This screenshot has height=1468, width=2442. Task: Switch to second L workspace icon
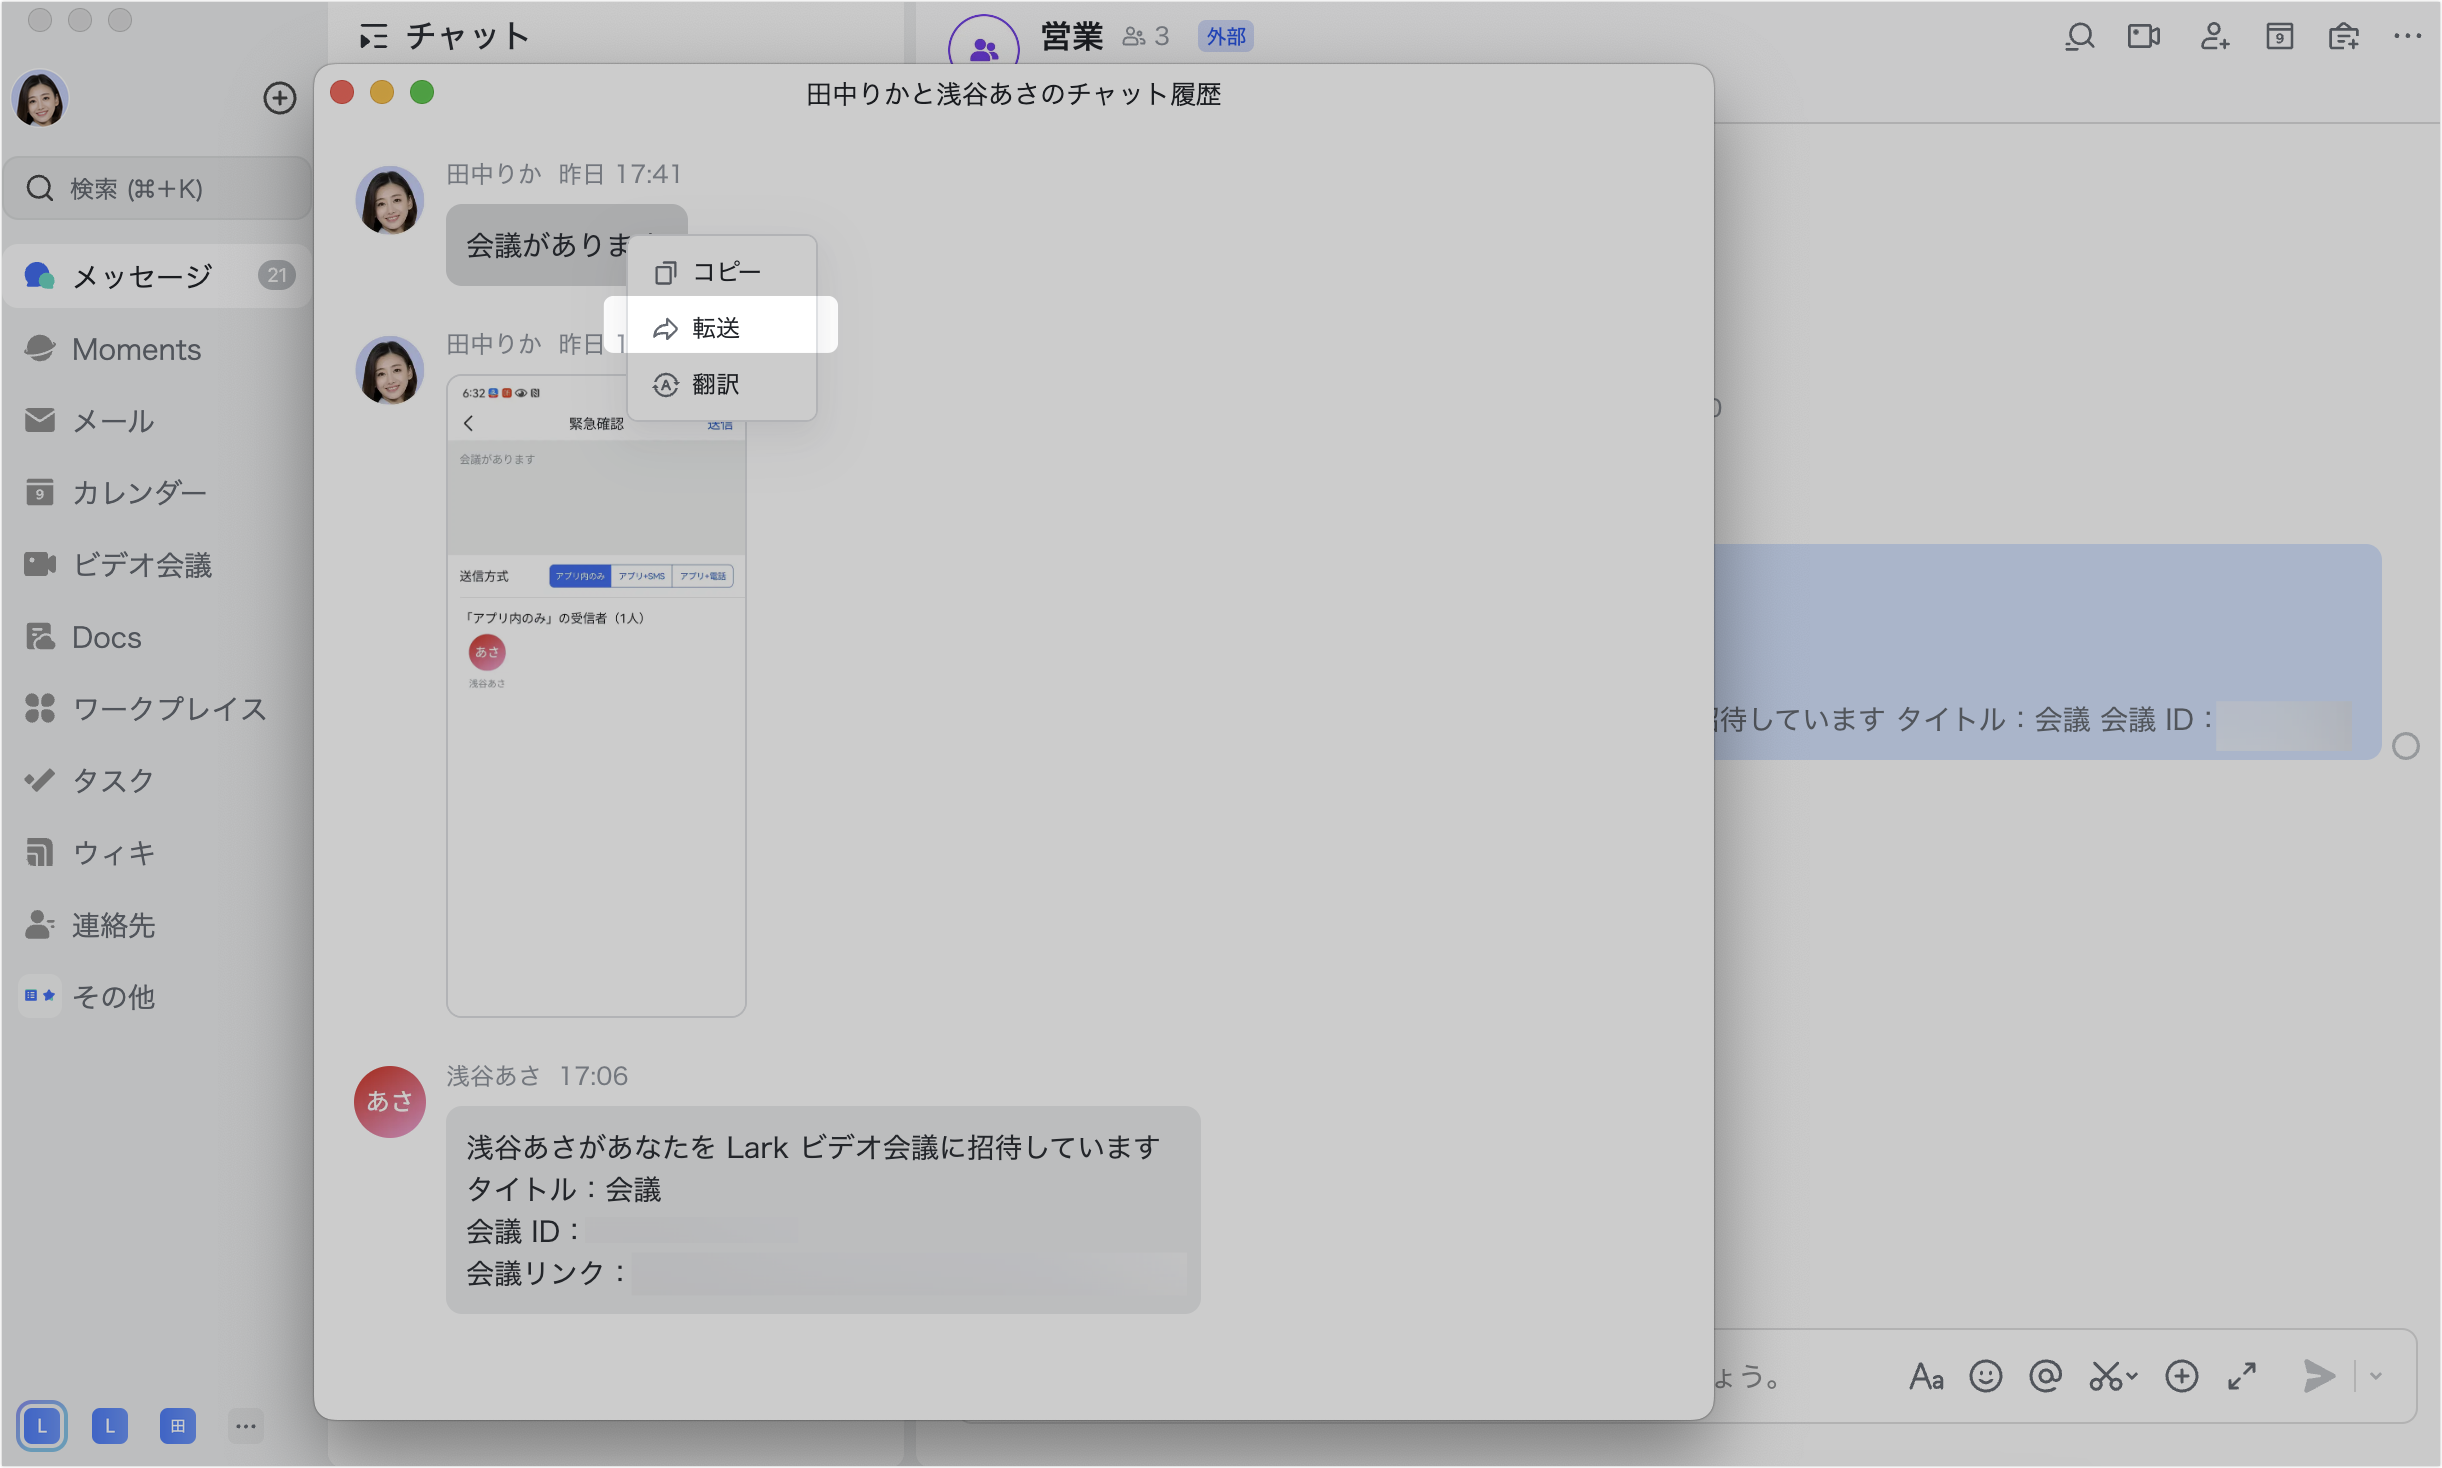[110, 1426]
